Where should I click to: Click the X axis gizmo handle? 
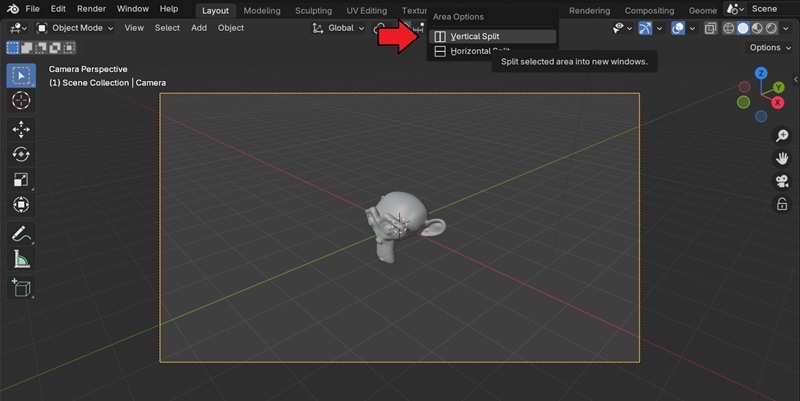pos(778,103)
